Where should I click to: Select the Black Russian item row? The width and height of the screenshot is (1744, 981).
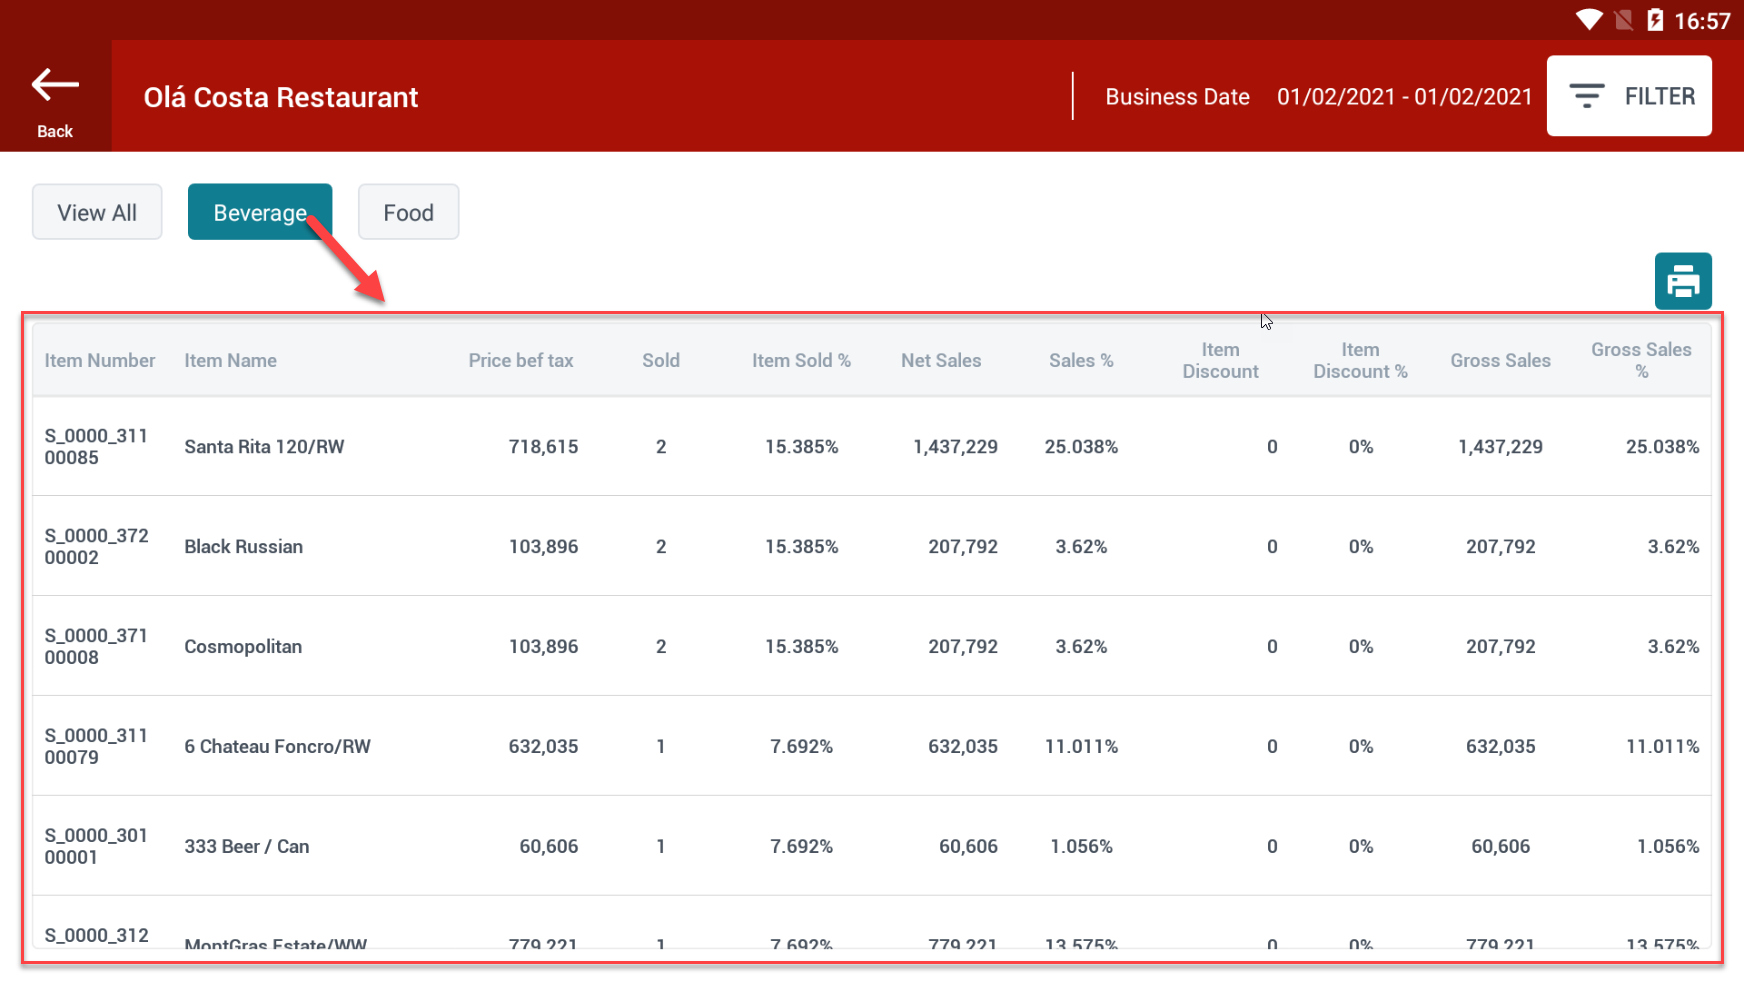(x=244, y=547)
